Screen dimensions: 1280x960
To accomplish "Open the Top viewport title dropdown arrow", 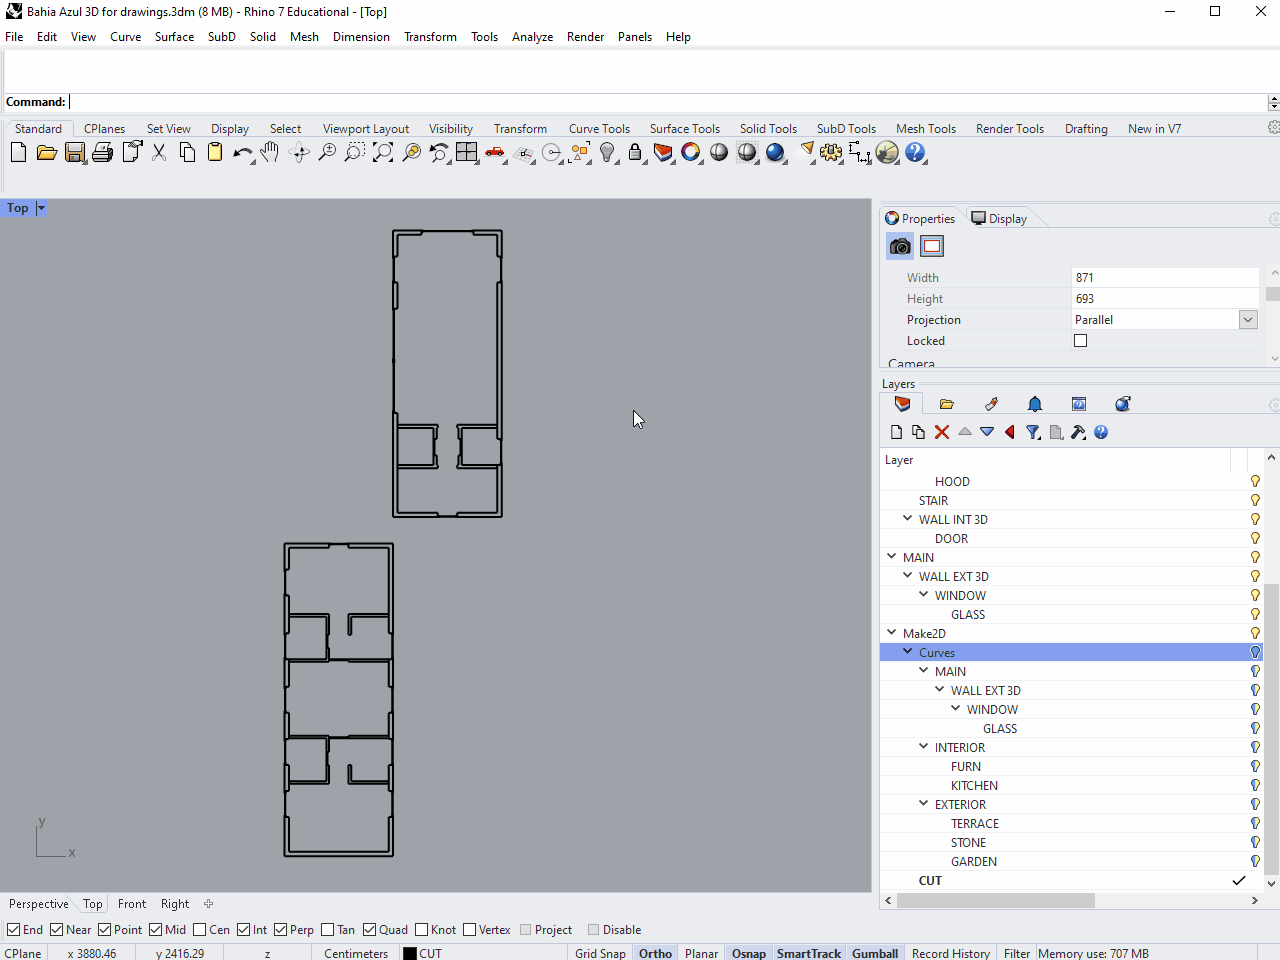I will 41,208.
